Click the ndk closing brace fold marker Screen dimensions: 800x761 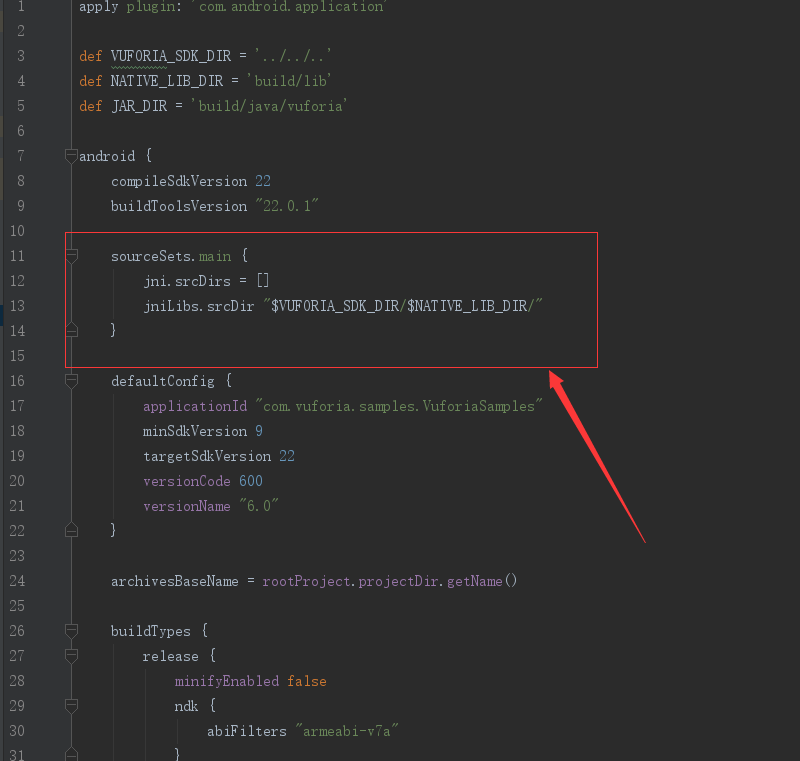click(71, 754)
